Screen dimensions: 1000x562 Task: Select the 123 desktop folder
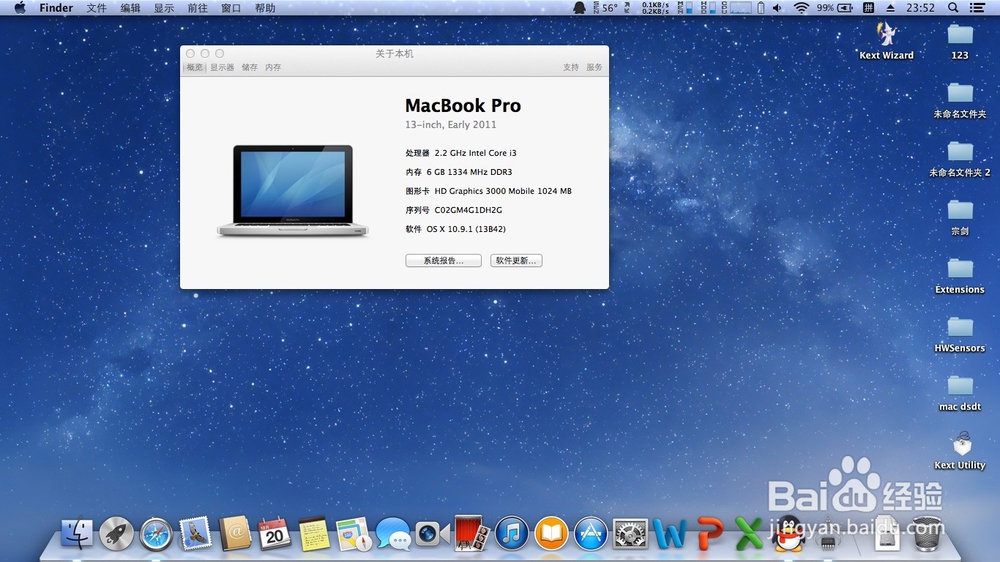click(x=960, y=41)
